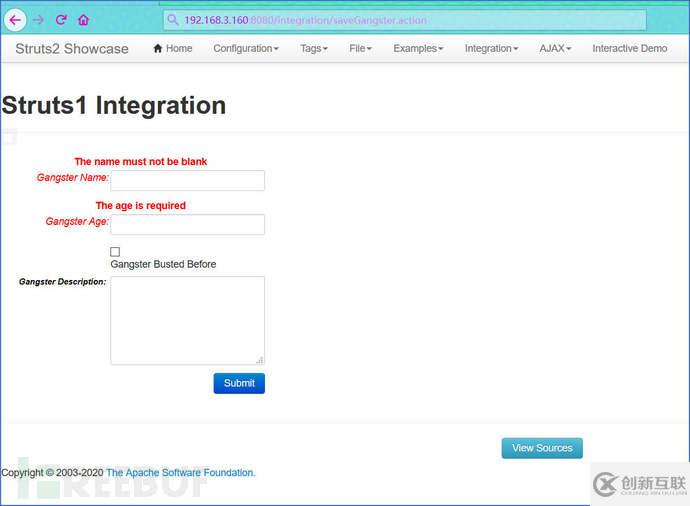Go to the browser home page icon
Screen dimensions: 690x506
pyautogui.click(x=83, y=20)
